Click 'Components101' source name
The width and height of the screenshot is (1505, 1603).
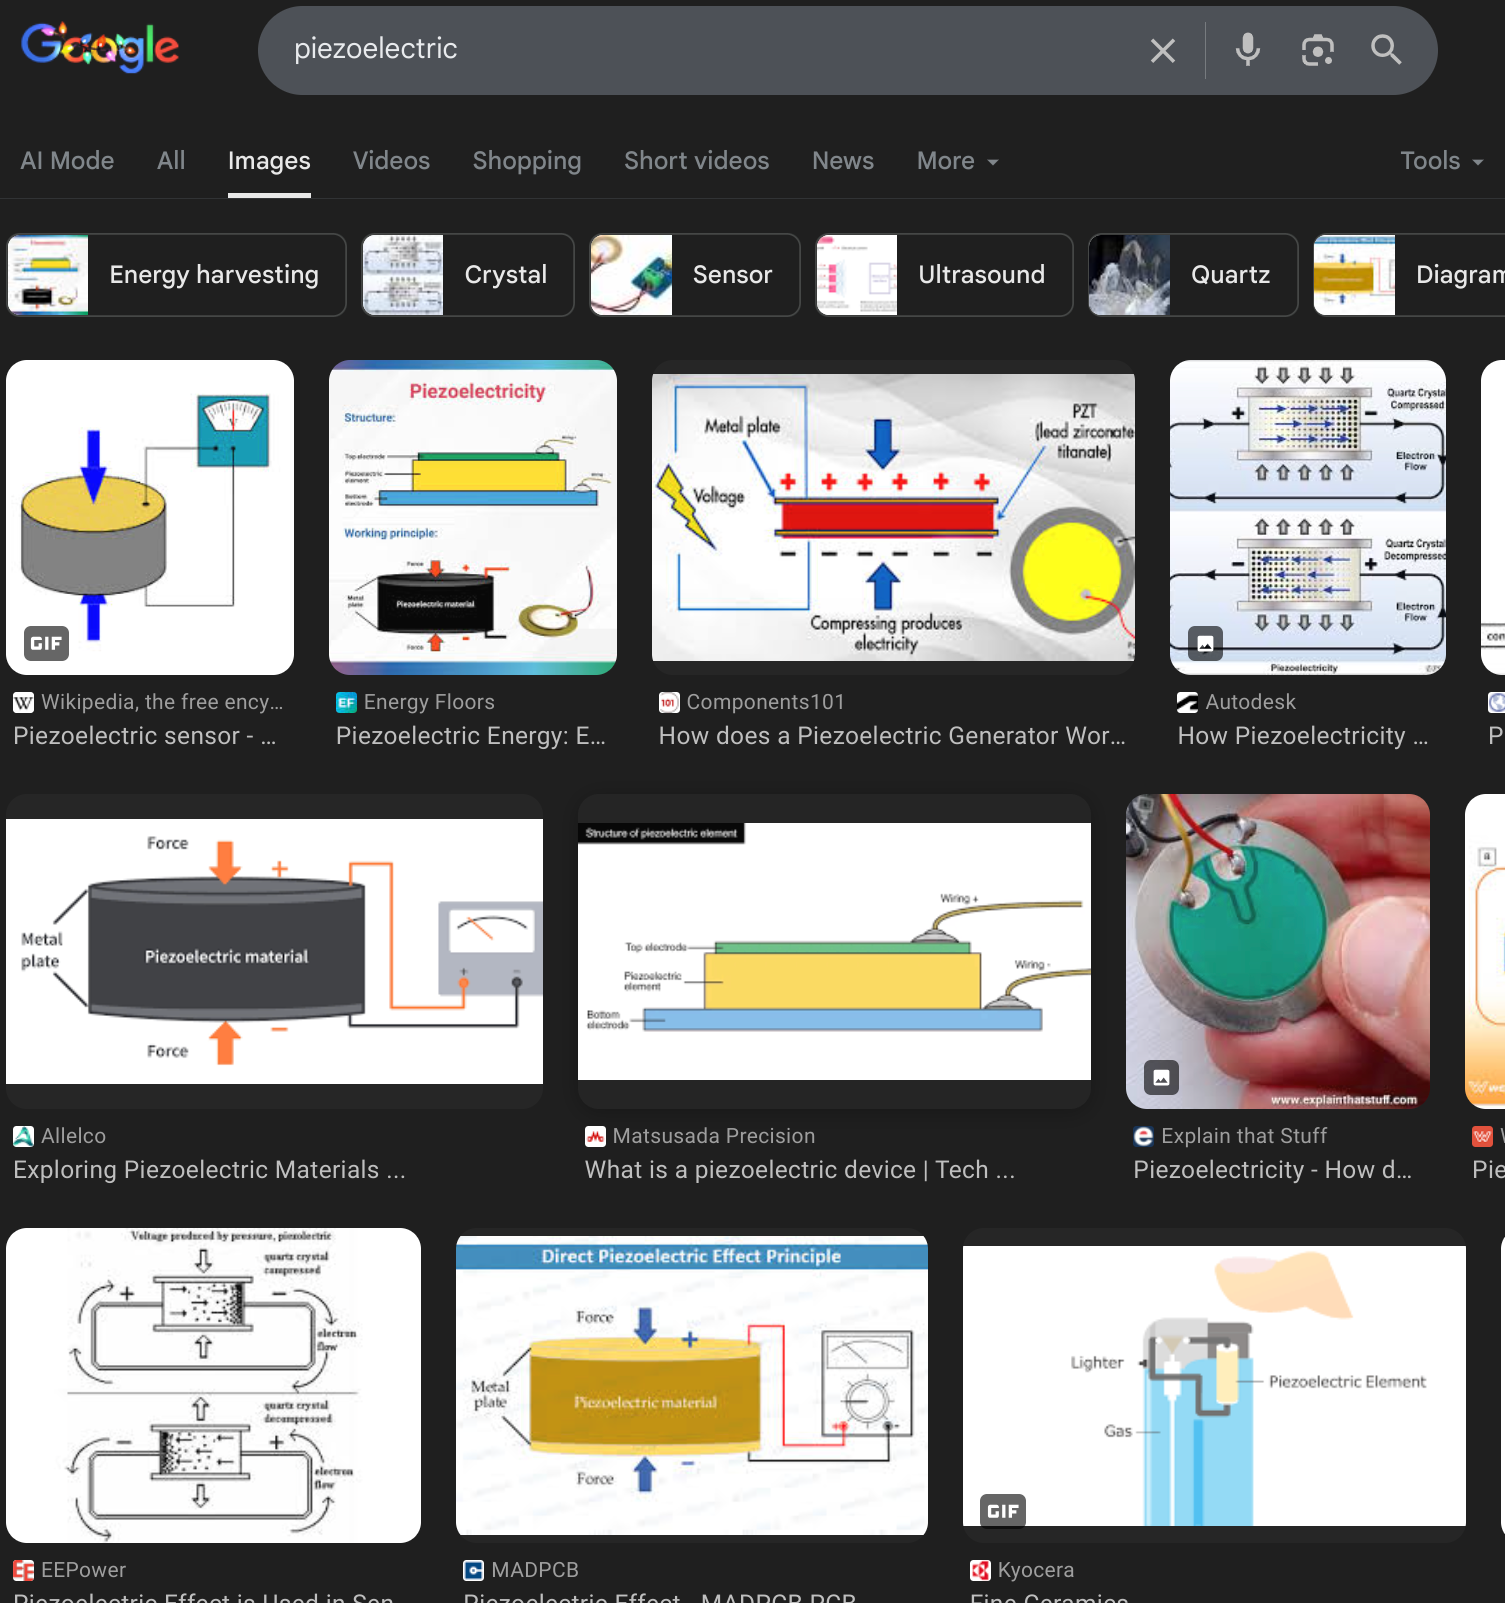766,702
